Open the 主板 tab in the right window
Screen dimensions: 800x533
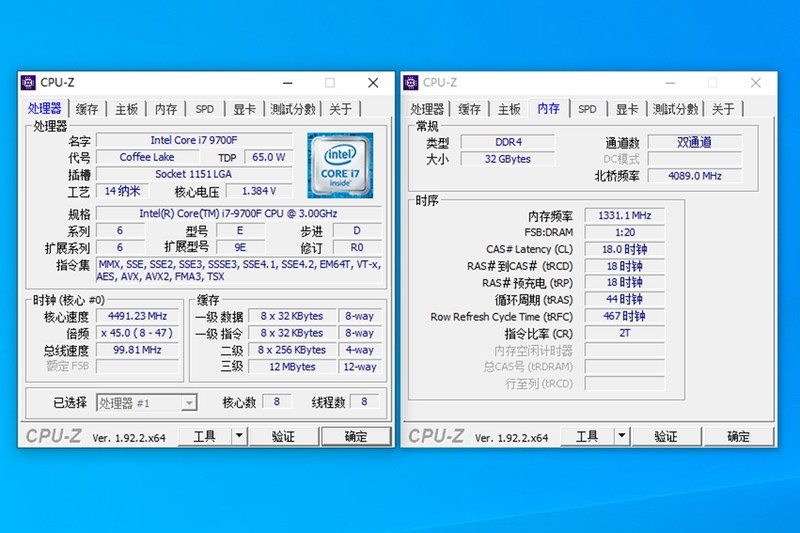[509, 109]
